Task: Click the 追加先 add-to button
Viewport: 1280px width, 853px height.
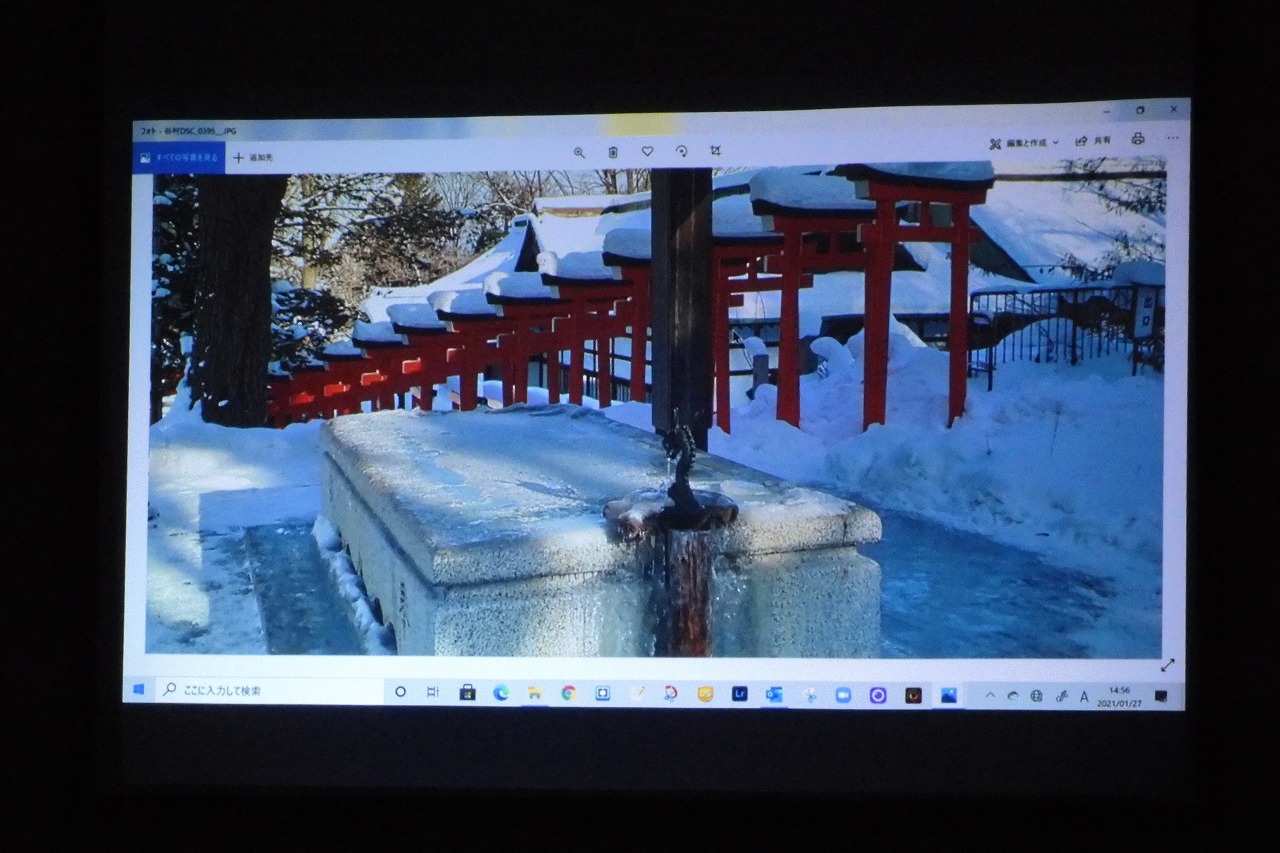Action: [x=253, y=158]
